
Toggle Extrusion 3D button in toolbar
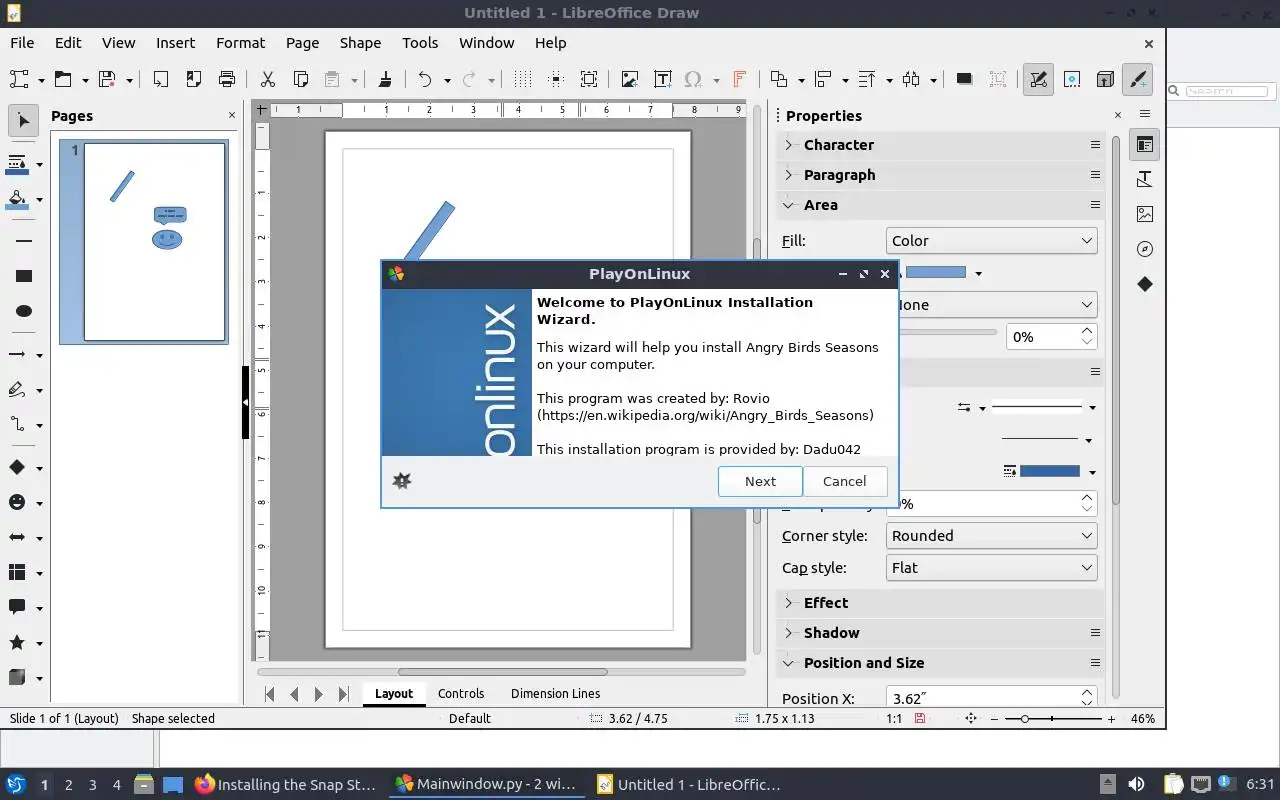pos(1105,80)
